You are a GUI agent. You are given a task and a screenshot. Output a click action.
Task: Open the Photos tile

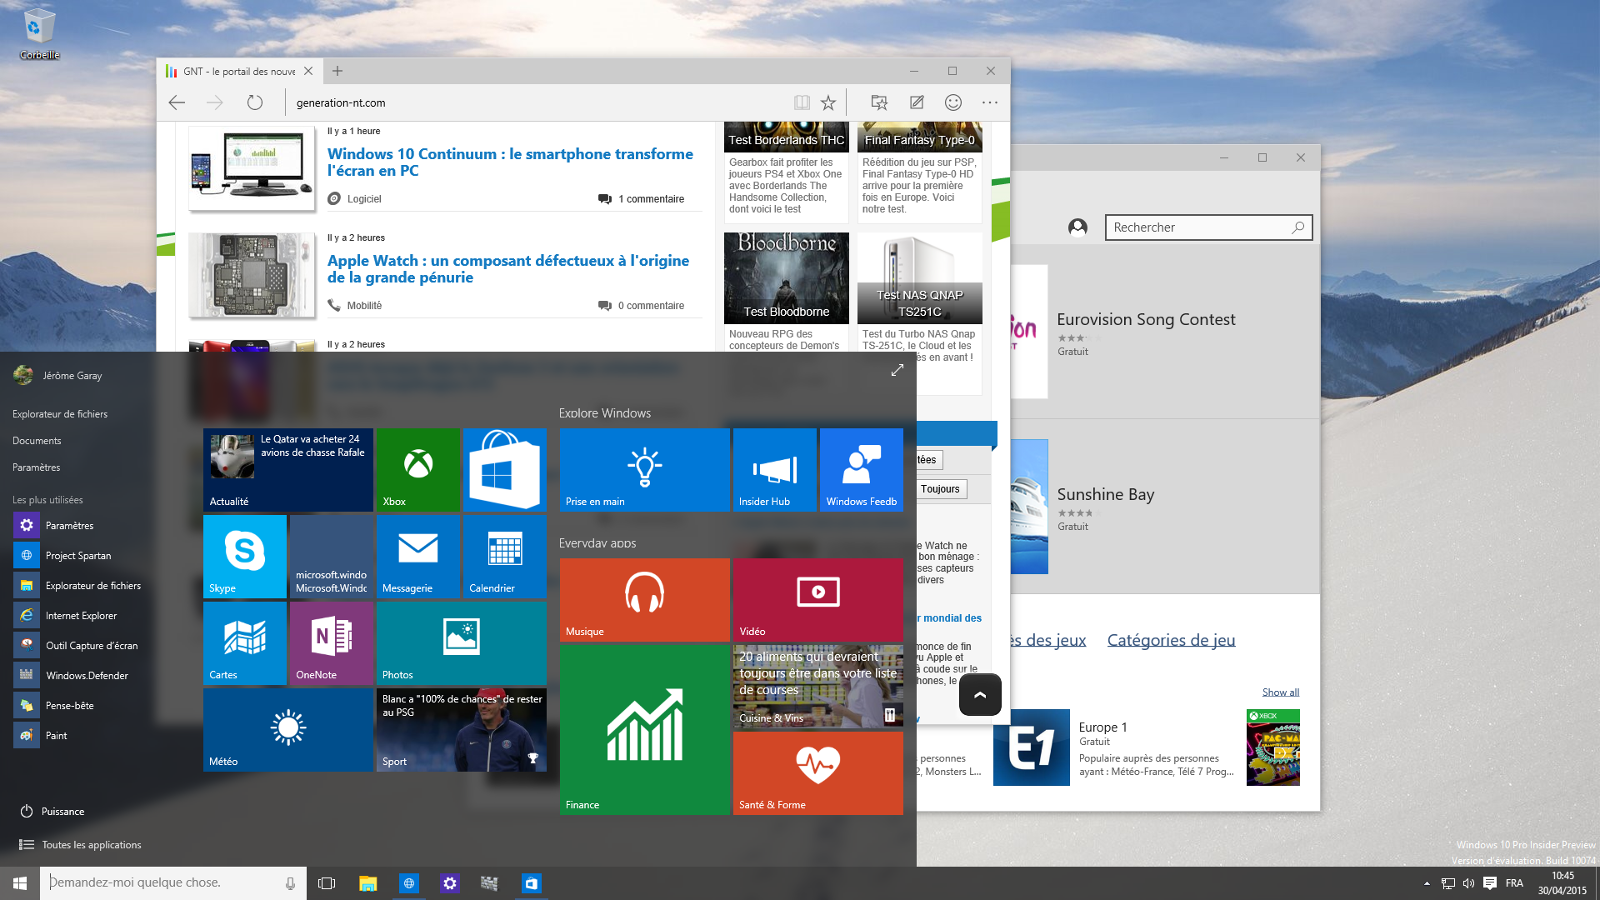pos(461,644)
